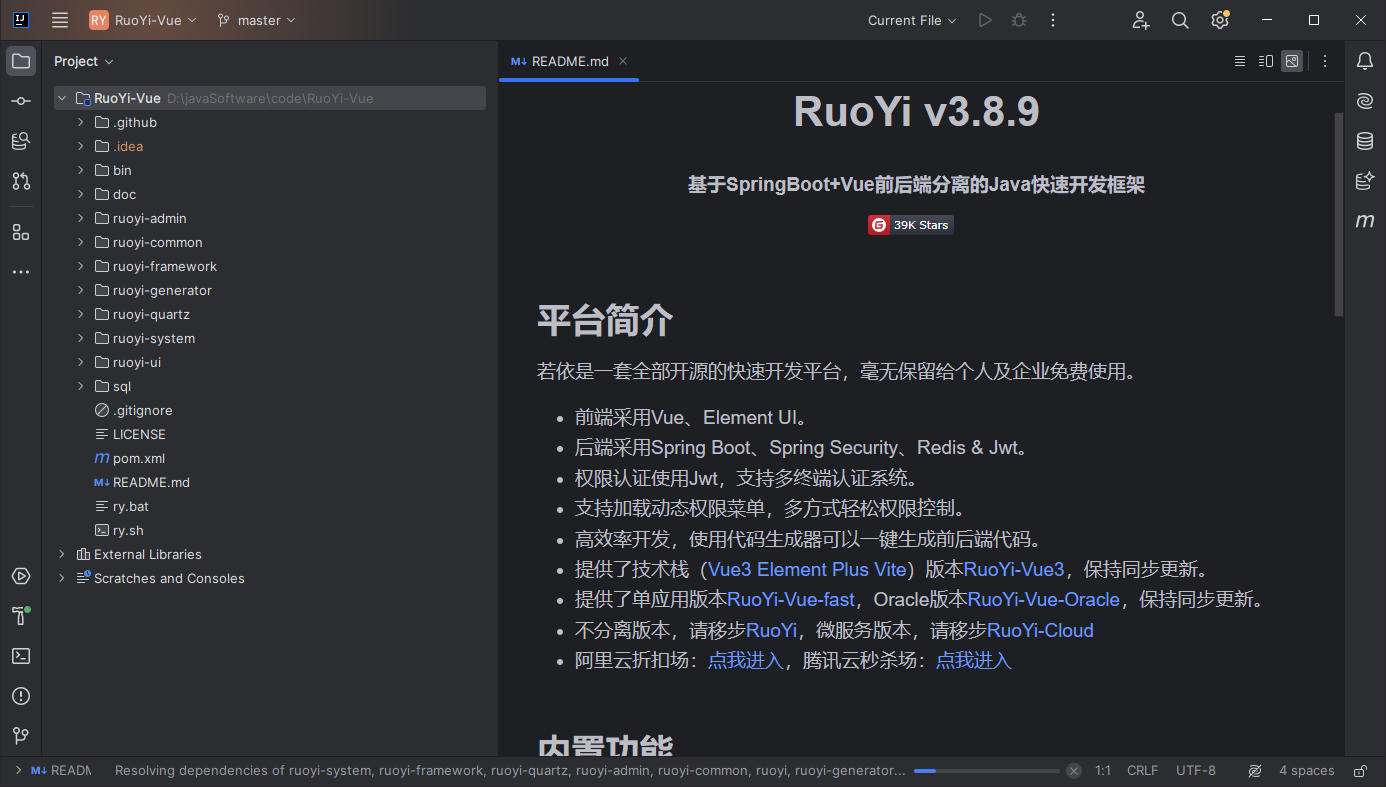Expand Scratches and Consoles node
The image size is (1386, 787).
click(62, 578)
